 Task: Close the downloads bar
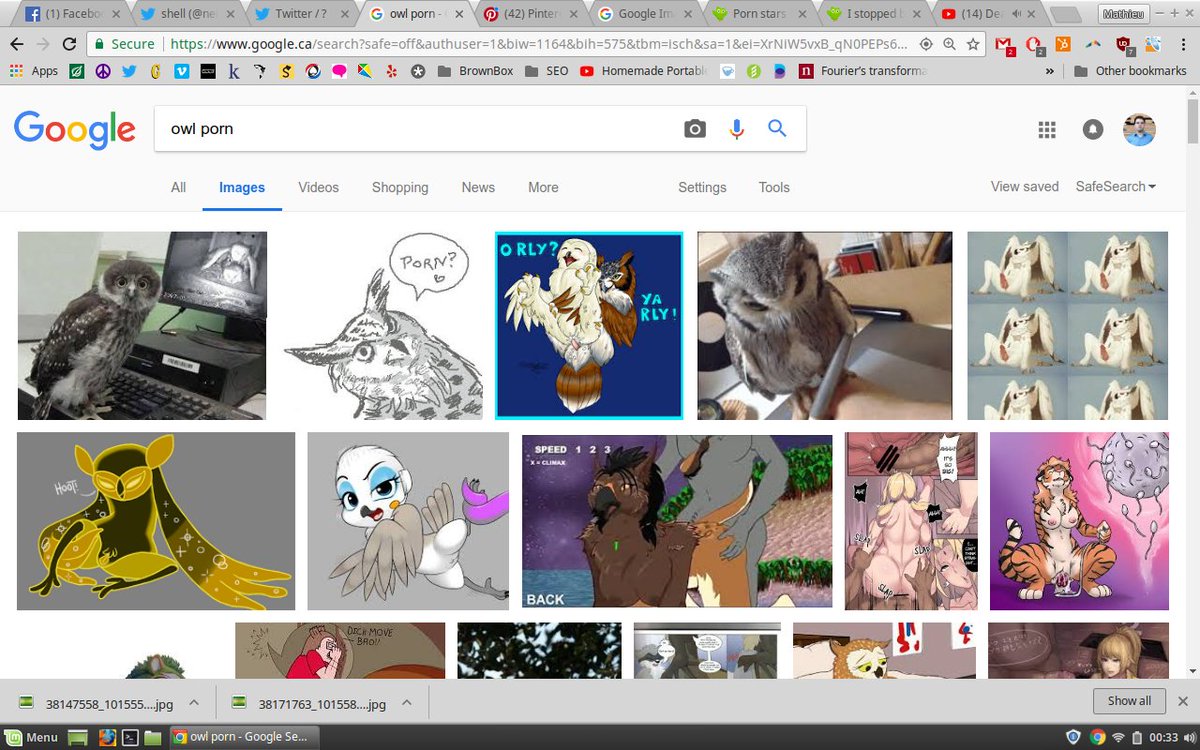click(1183, 701)
